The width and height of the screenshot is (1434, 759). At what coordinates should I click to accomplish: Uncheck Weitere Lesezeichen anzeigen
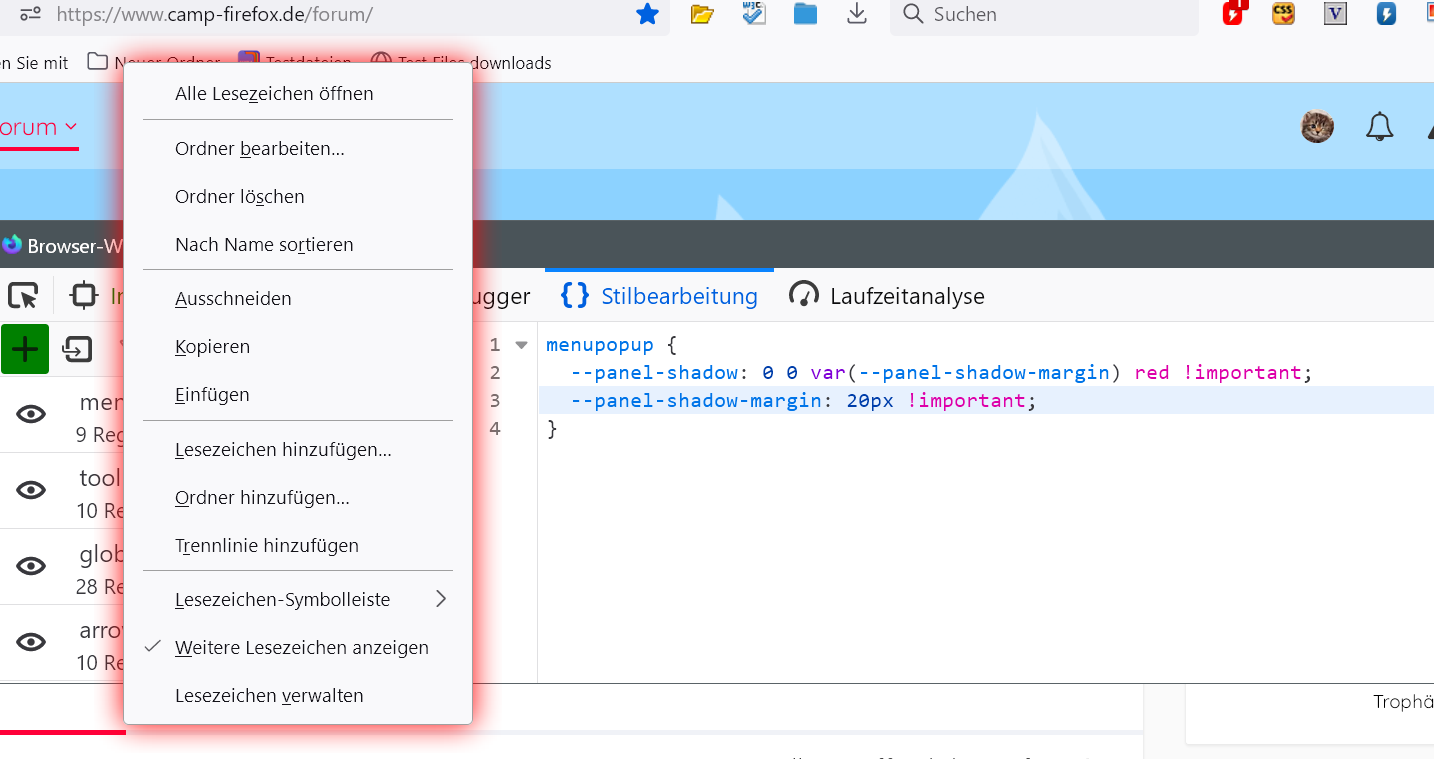(x=301, y=648)
